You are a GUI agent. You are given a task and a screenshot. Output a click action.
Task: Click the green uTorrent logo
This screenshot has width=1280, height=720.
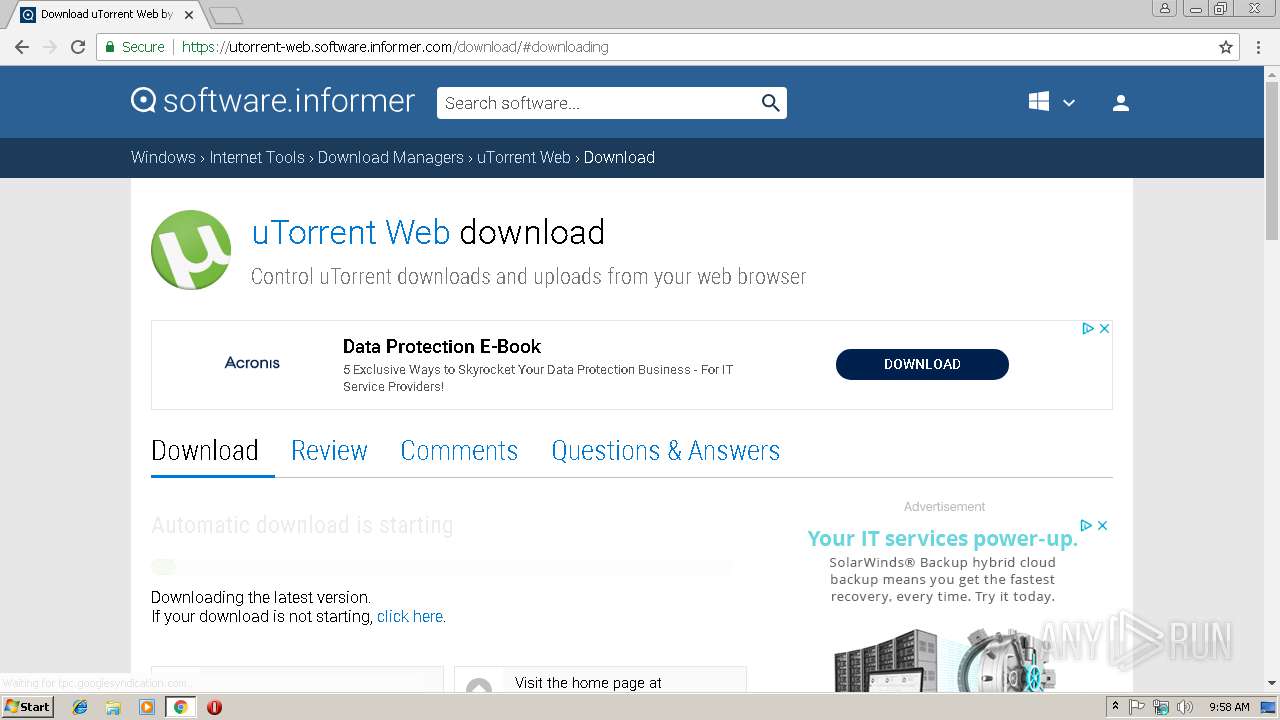[191, 250]
